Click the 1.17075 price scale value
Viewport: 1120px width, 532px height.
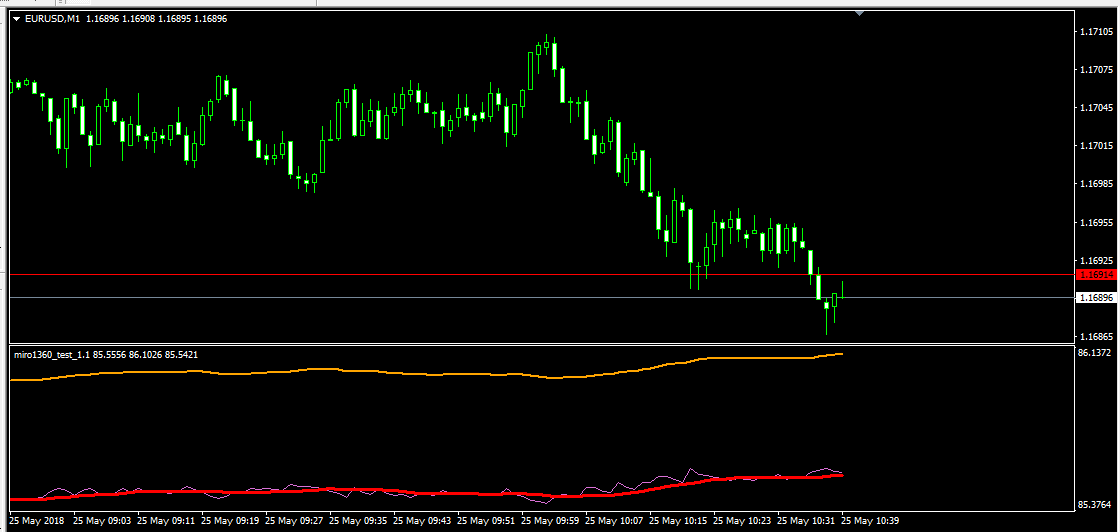pos(1097,70)
